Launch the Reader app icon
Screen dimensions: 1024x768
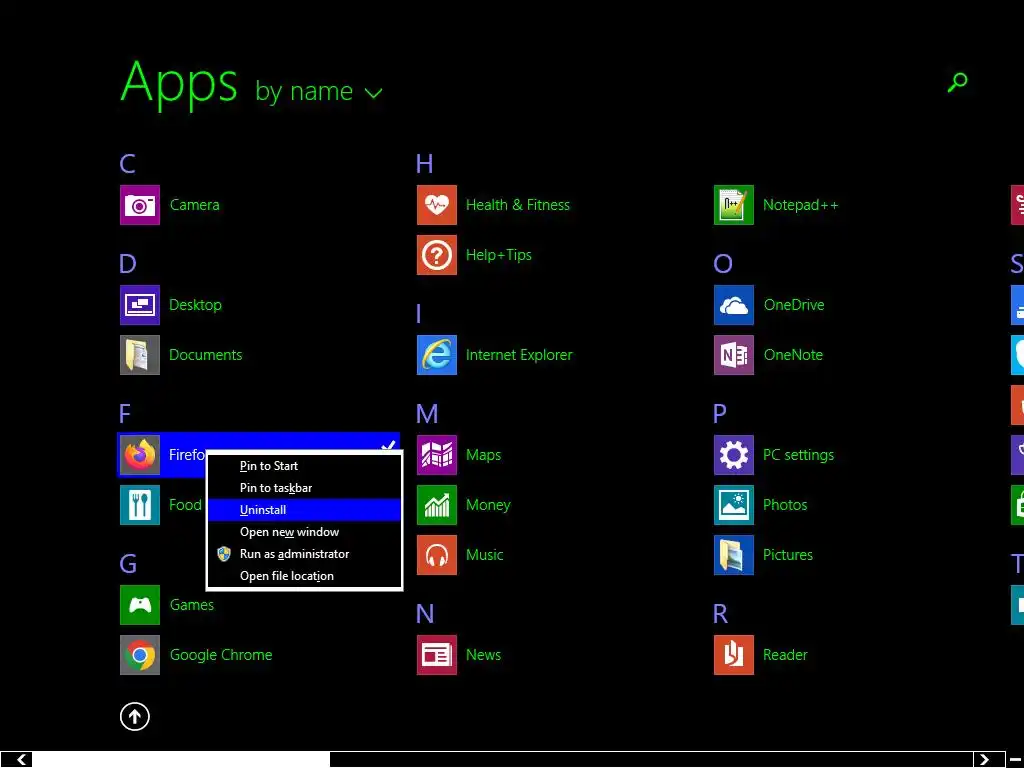(734, 655)
